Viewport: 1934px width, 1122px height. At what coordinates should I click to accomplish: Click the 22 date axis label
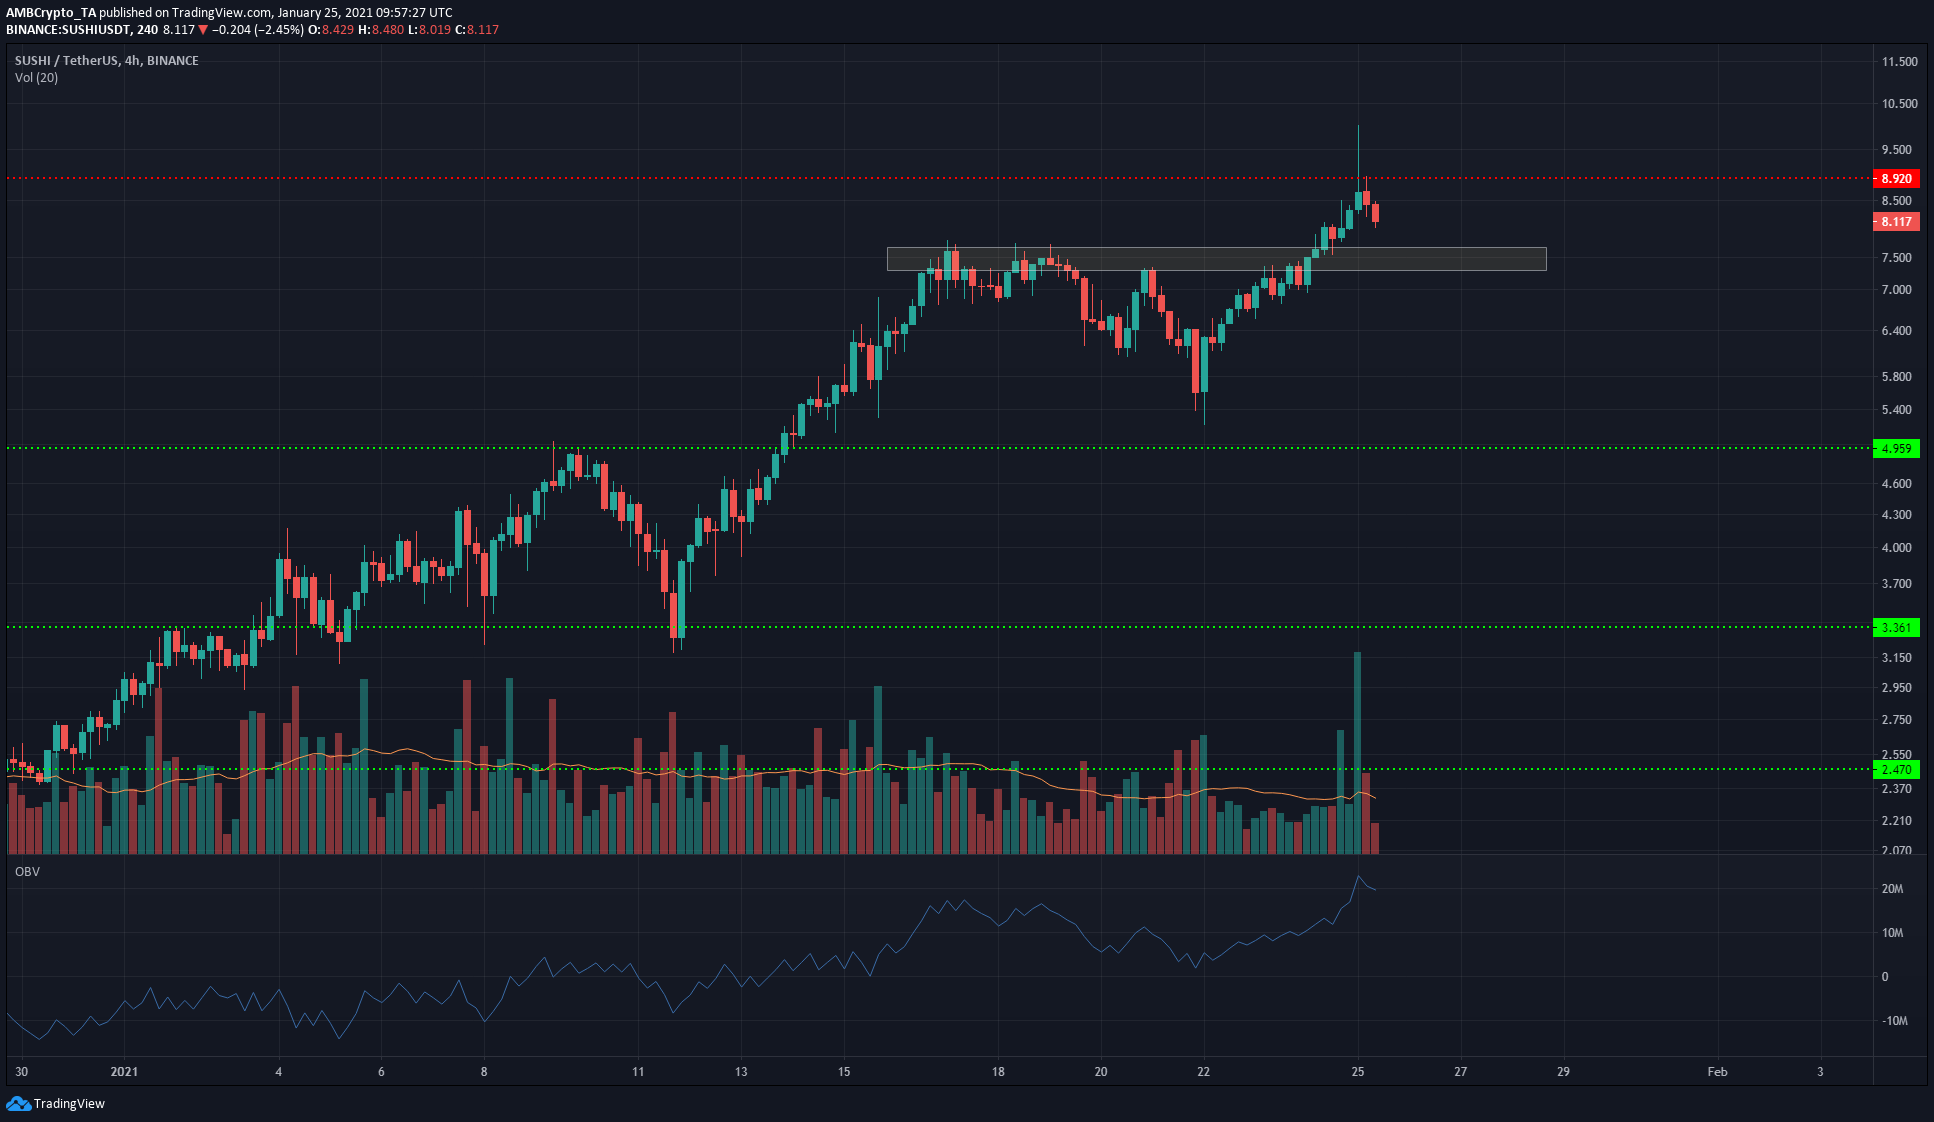(1203, 1072)
